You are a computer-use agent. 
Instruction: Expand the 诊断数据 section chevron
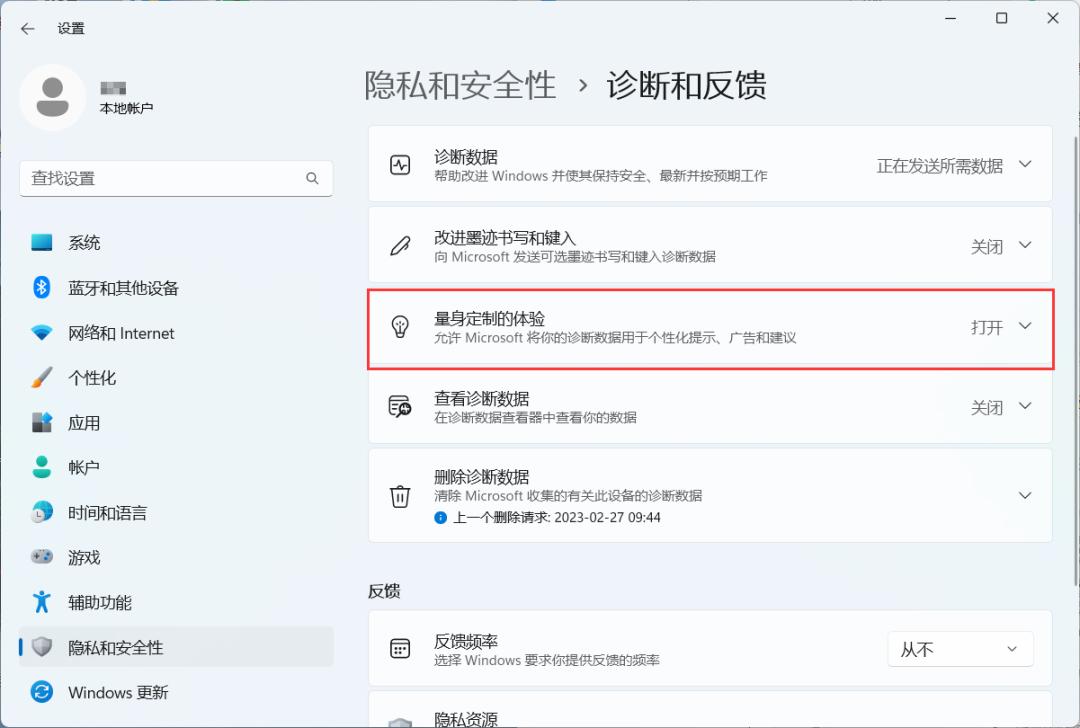coord(1025,164)
